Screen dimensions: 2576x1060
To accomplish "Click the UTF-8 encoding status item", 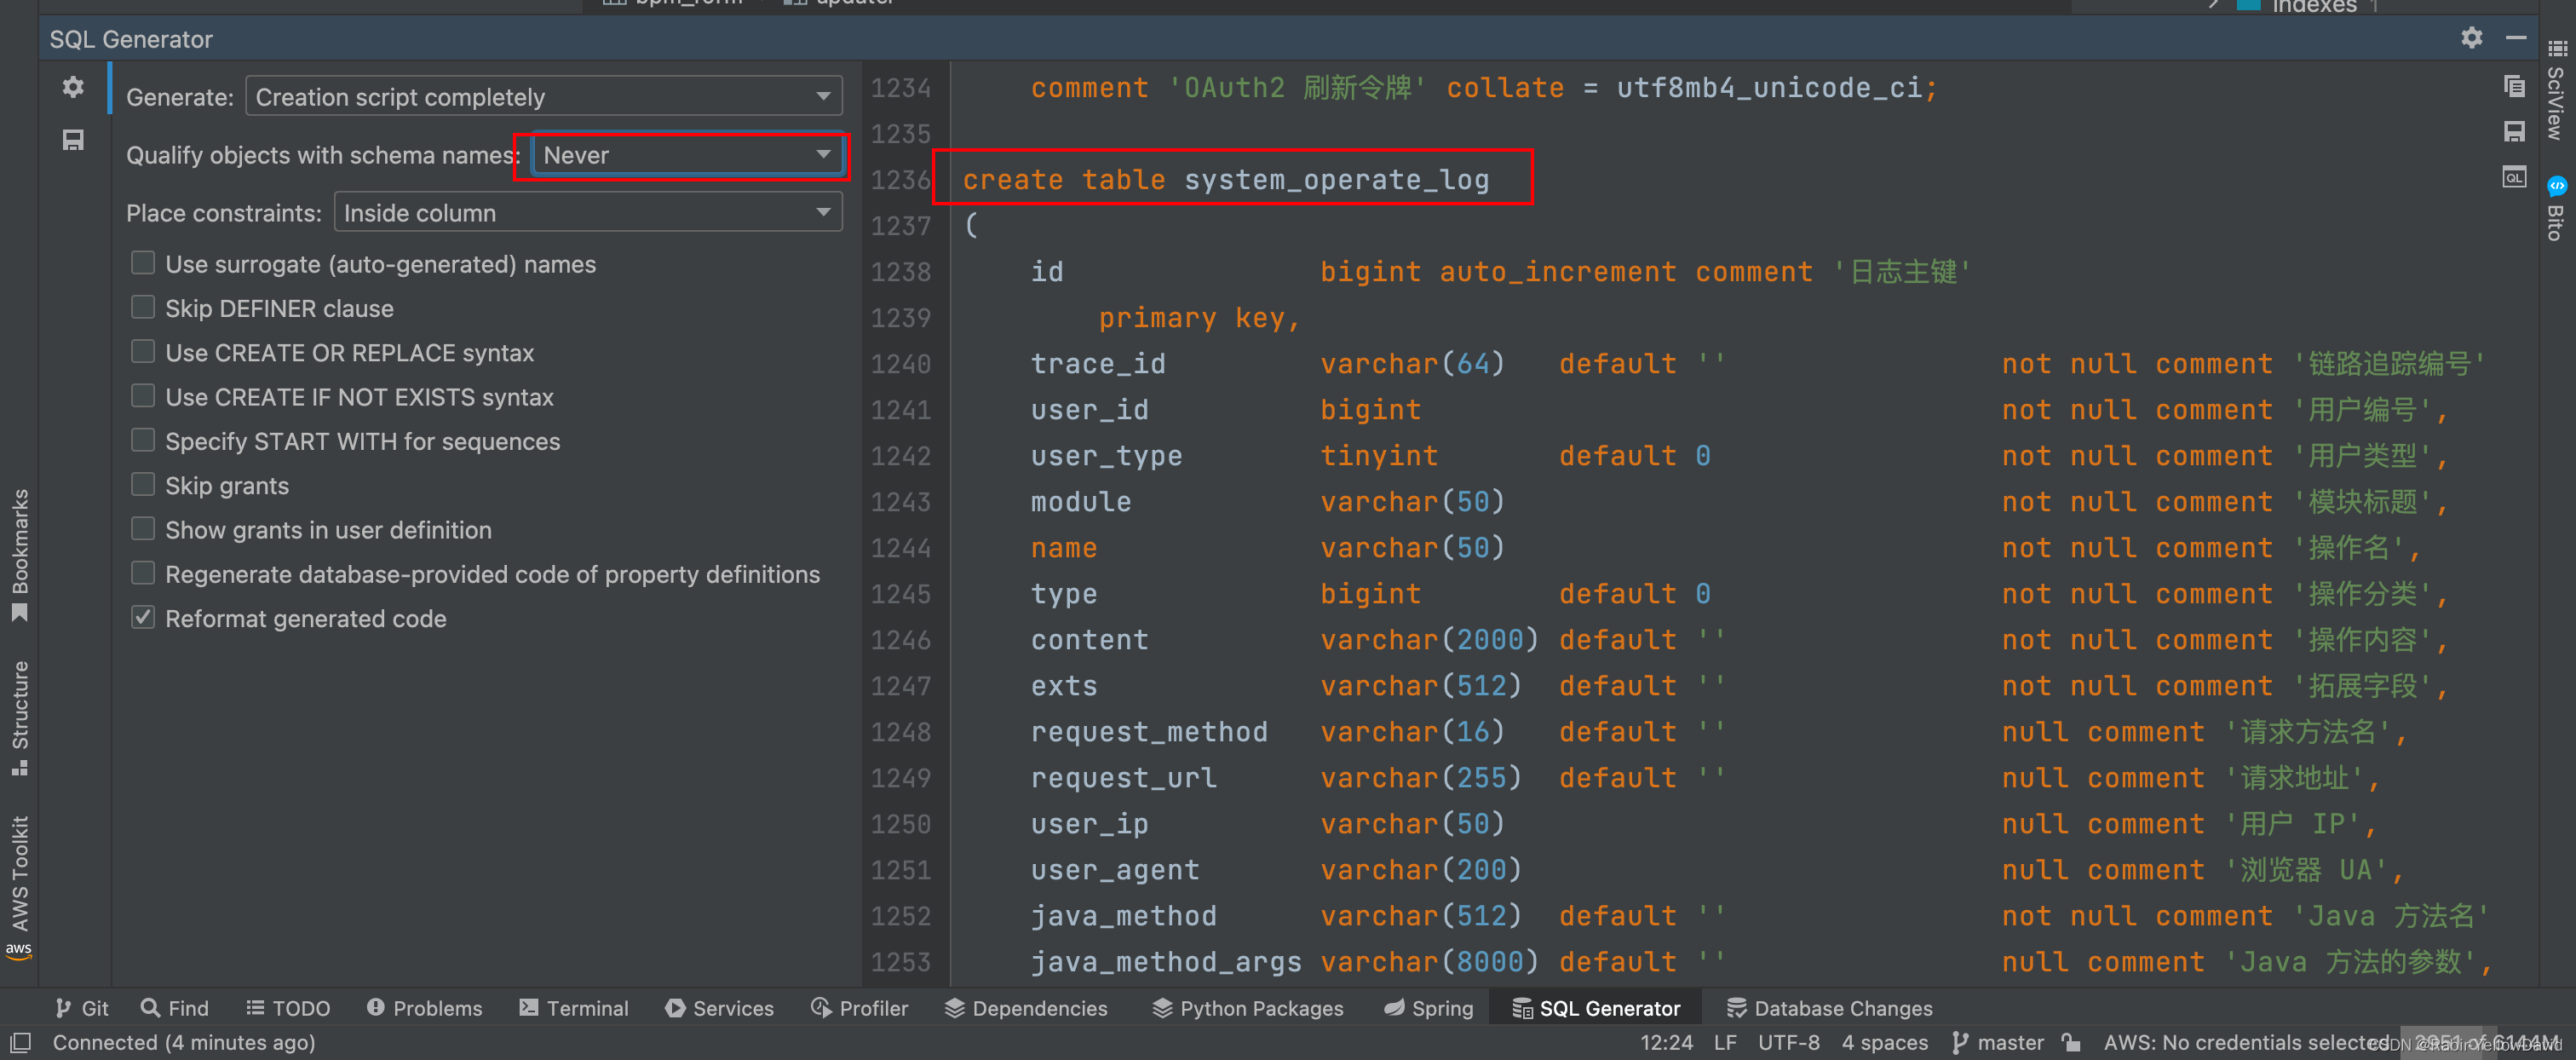I will [1788, 1042].
